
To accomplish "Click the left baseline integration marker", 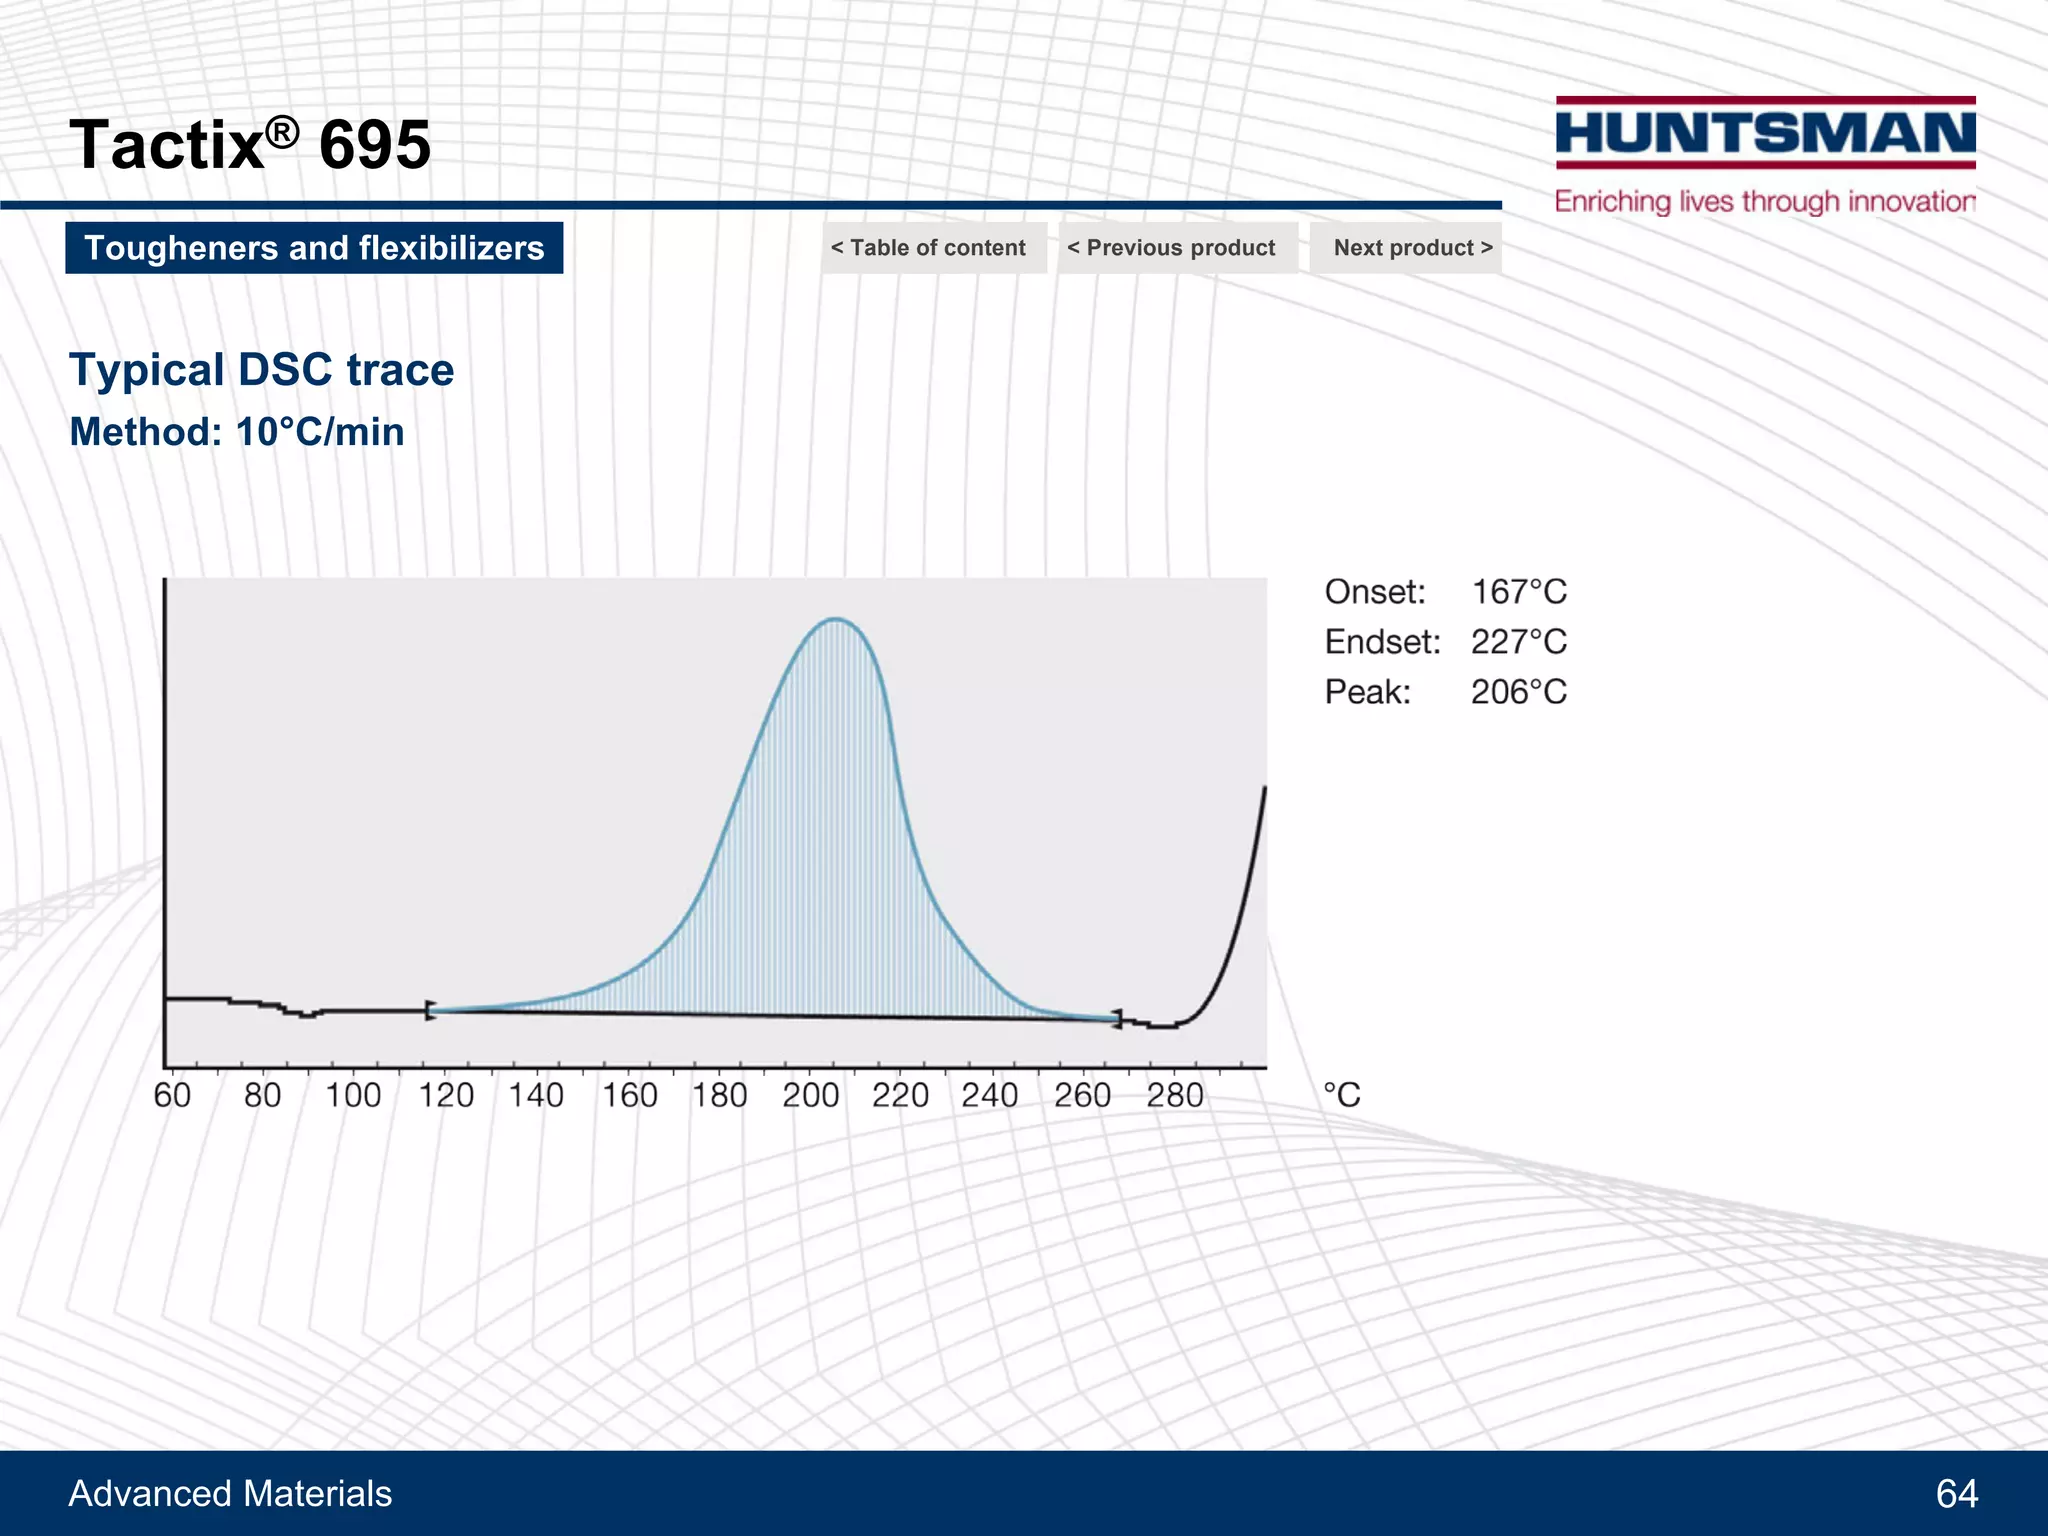I will tap(430, 1010).
